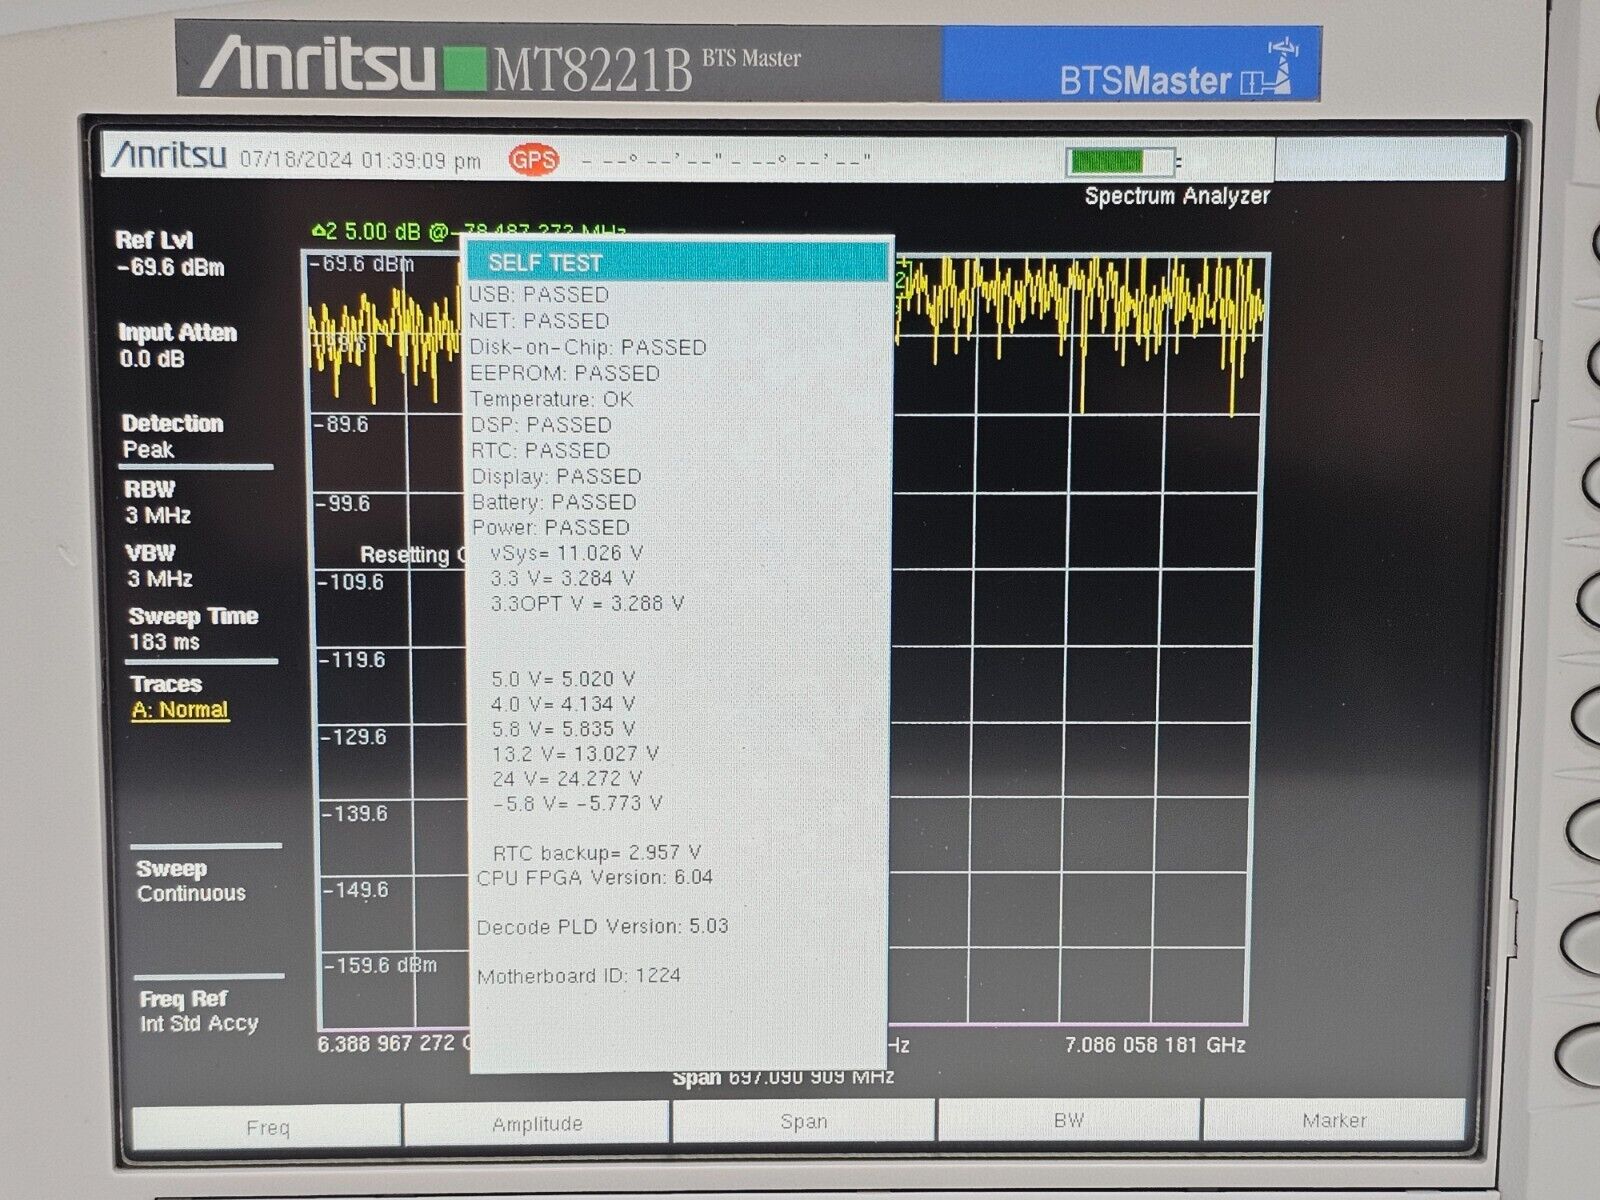The width and height of the screenshot is (1600, 1200).
Task: Click the 24 V= 24.272 V value
Action: [x=567, y=779]
